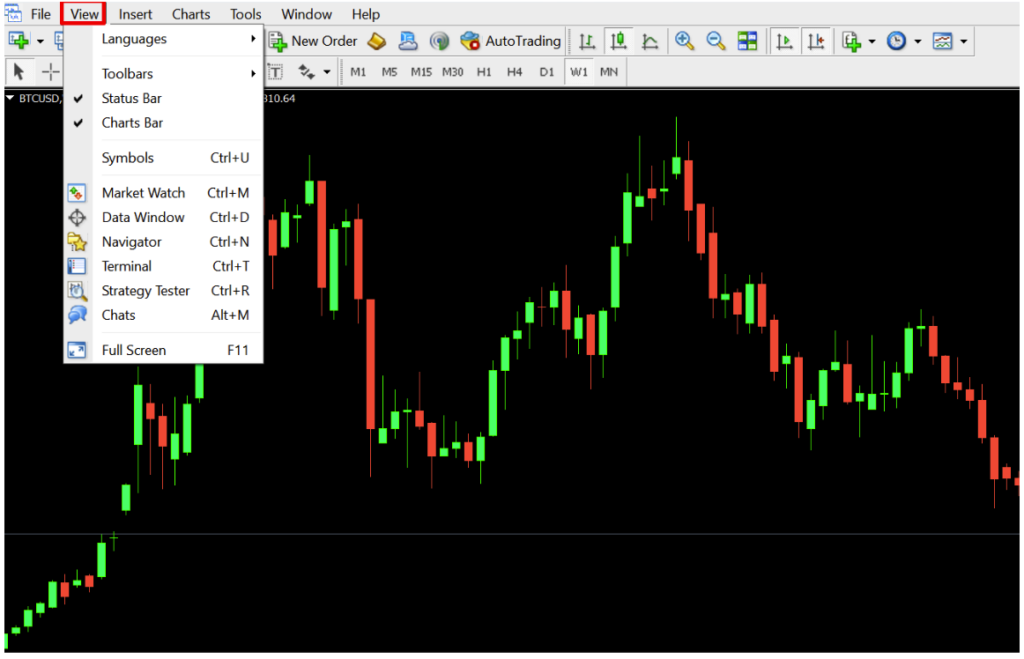Switch to the MN monthly timeframe

[609, 72]
